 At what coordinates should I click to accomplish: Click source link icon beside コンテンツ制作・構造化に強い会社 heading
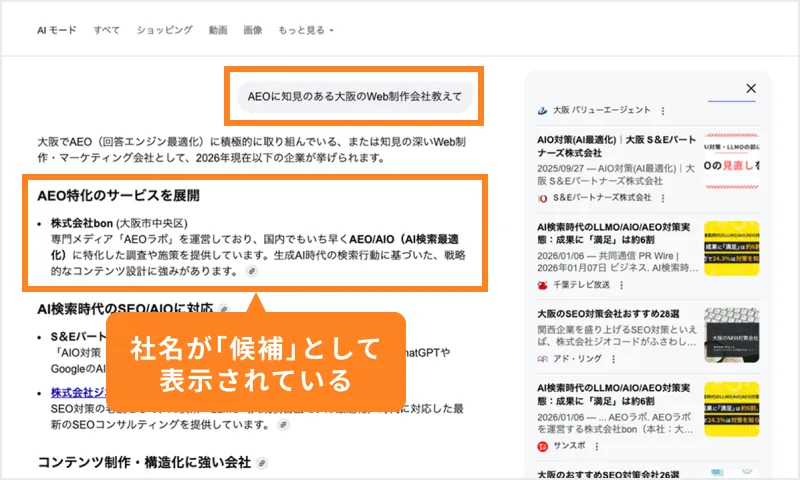click(262, 463)
